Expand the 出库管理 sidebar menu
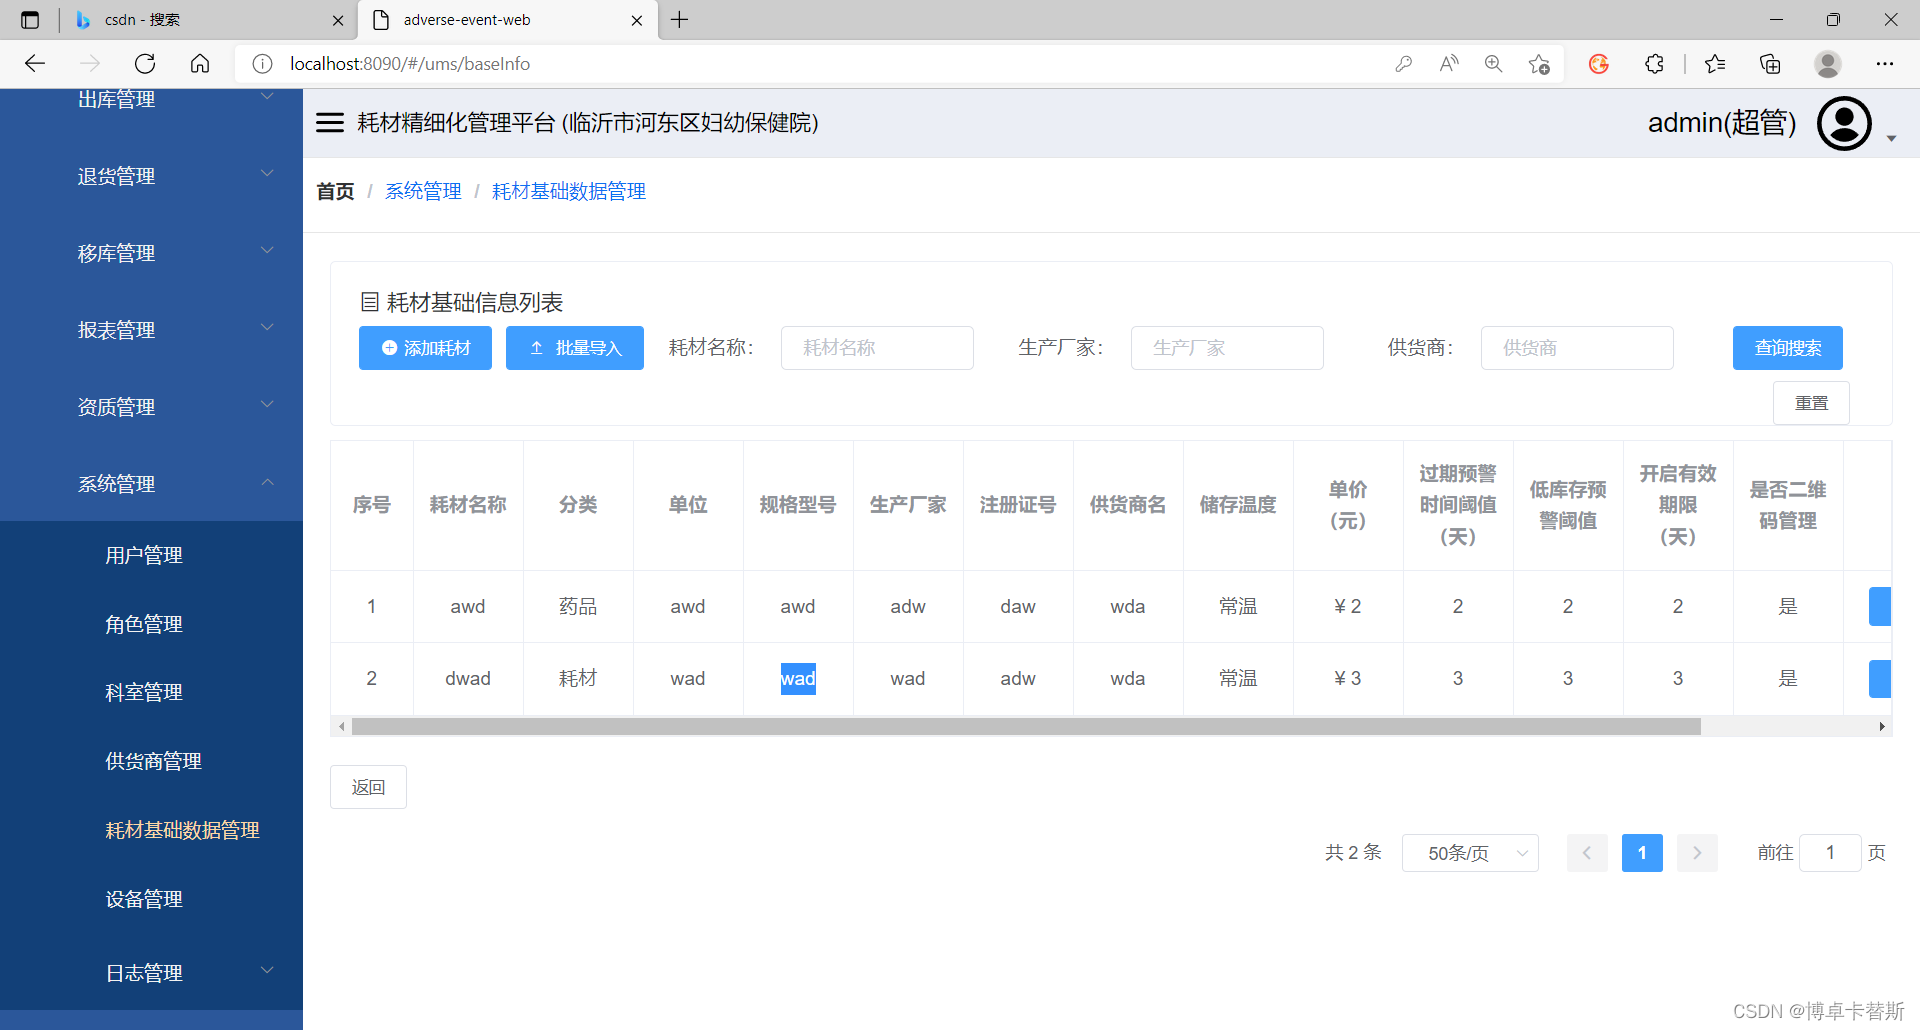The image size is (1920, 1030). (151, 99)
